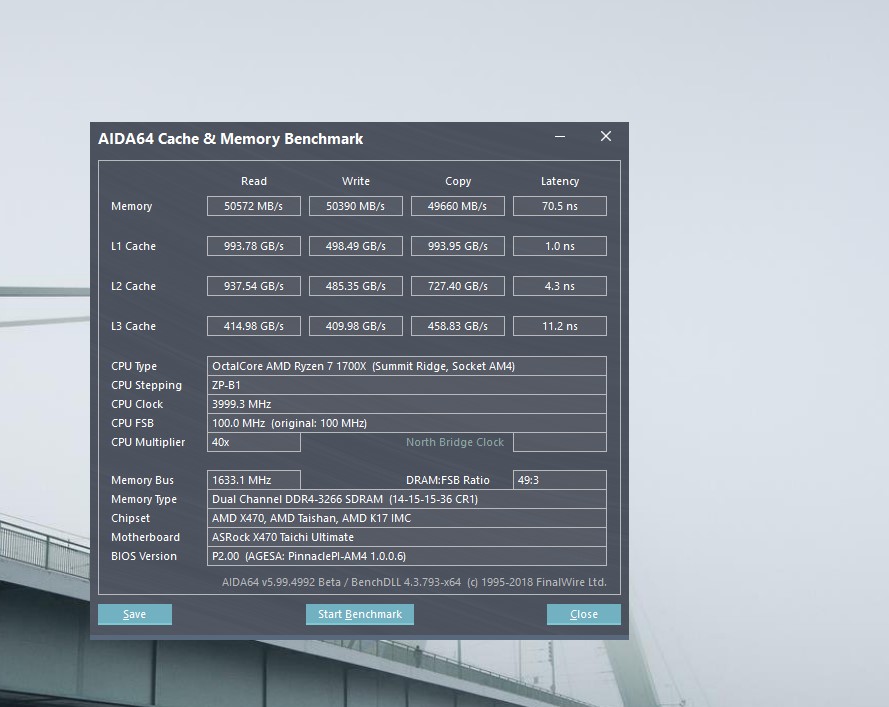Click the CPU Type label
This screenshot has height=707, width=889.
pos(134,367)
